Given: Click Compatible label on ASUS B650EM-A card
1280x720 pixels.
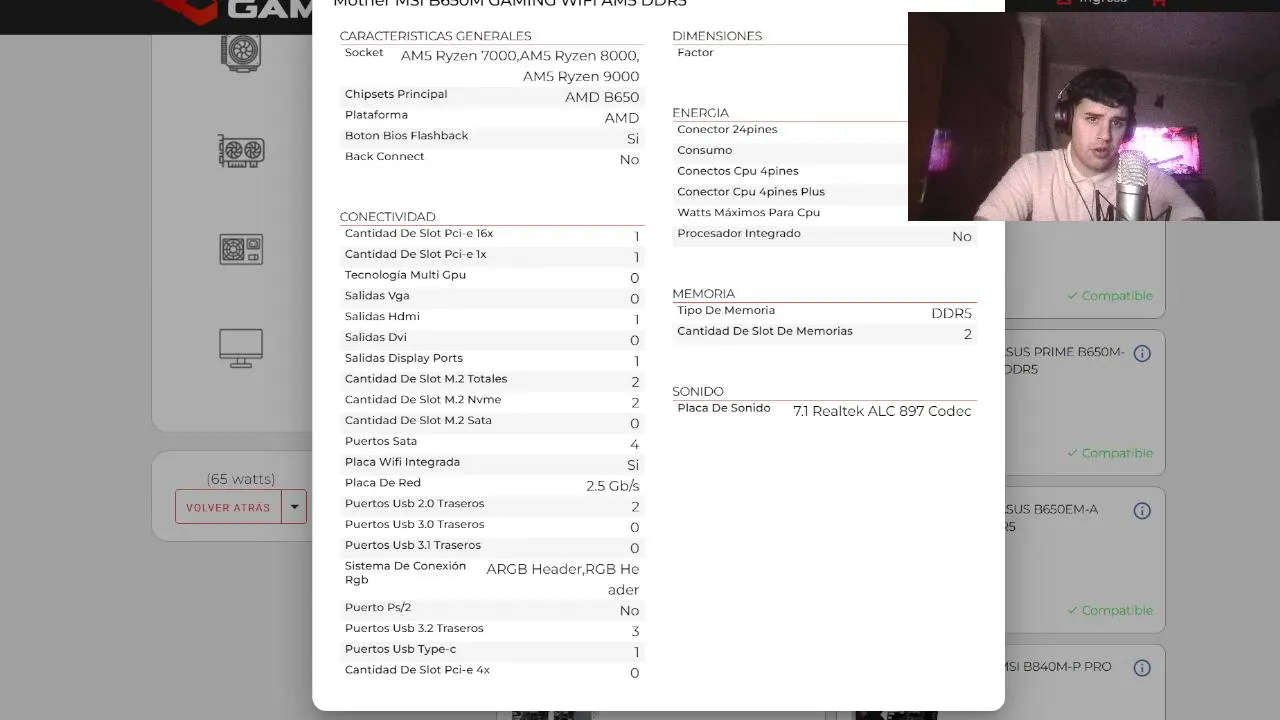Looking at the screenshot, I should [x=1109, y=610].
